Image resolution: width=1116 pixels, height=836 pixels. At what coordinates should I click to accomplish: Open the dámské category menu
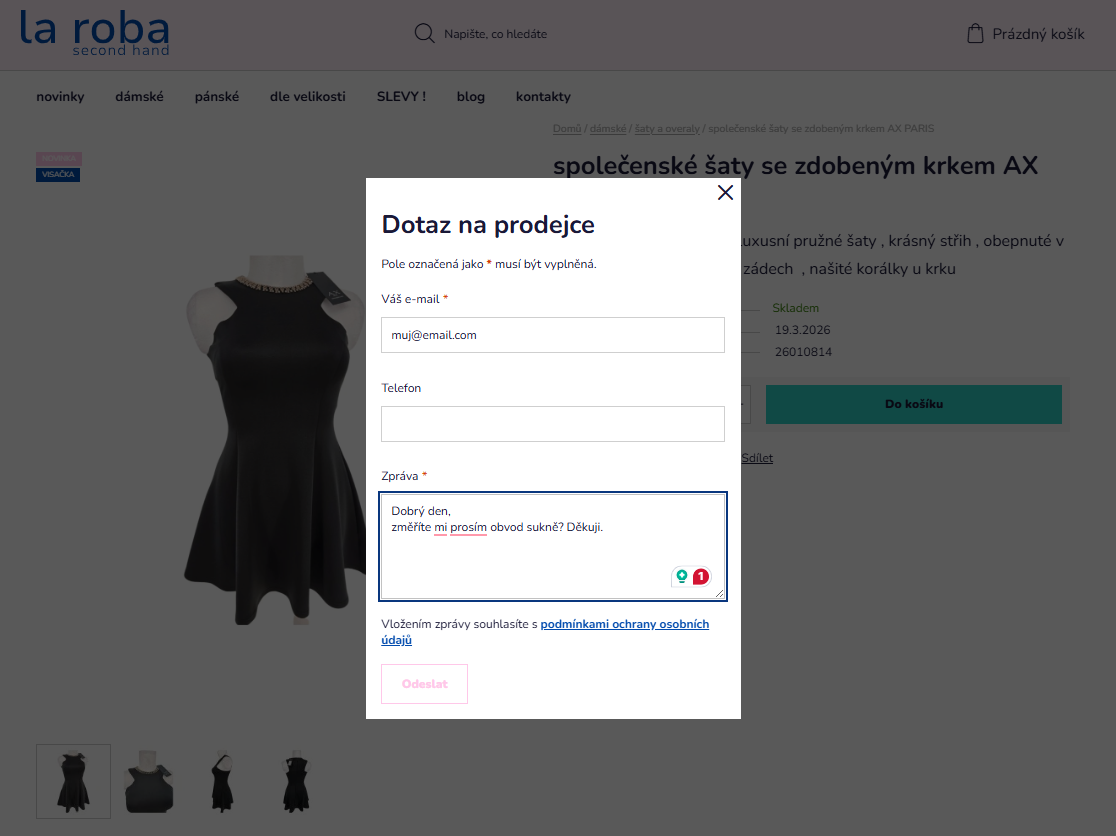(x=139, y=97)
